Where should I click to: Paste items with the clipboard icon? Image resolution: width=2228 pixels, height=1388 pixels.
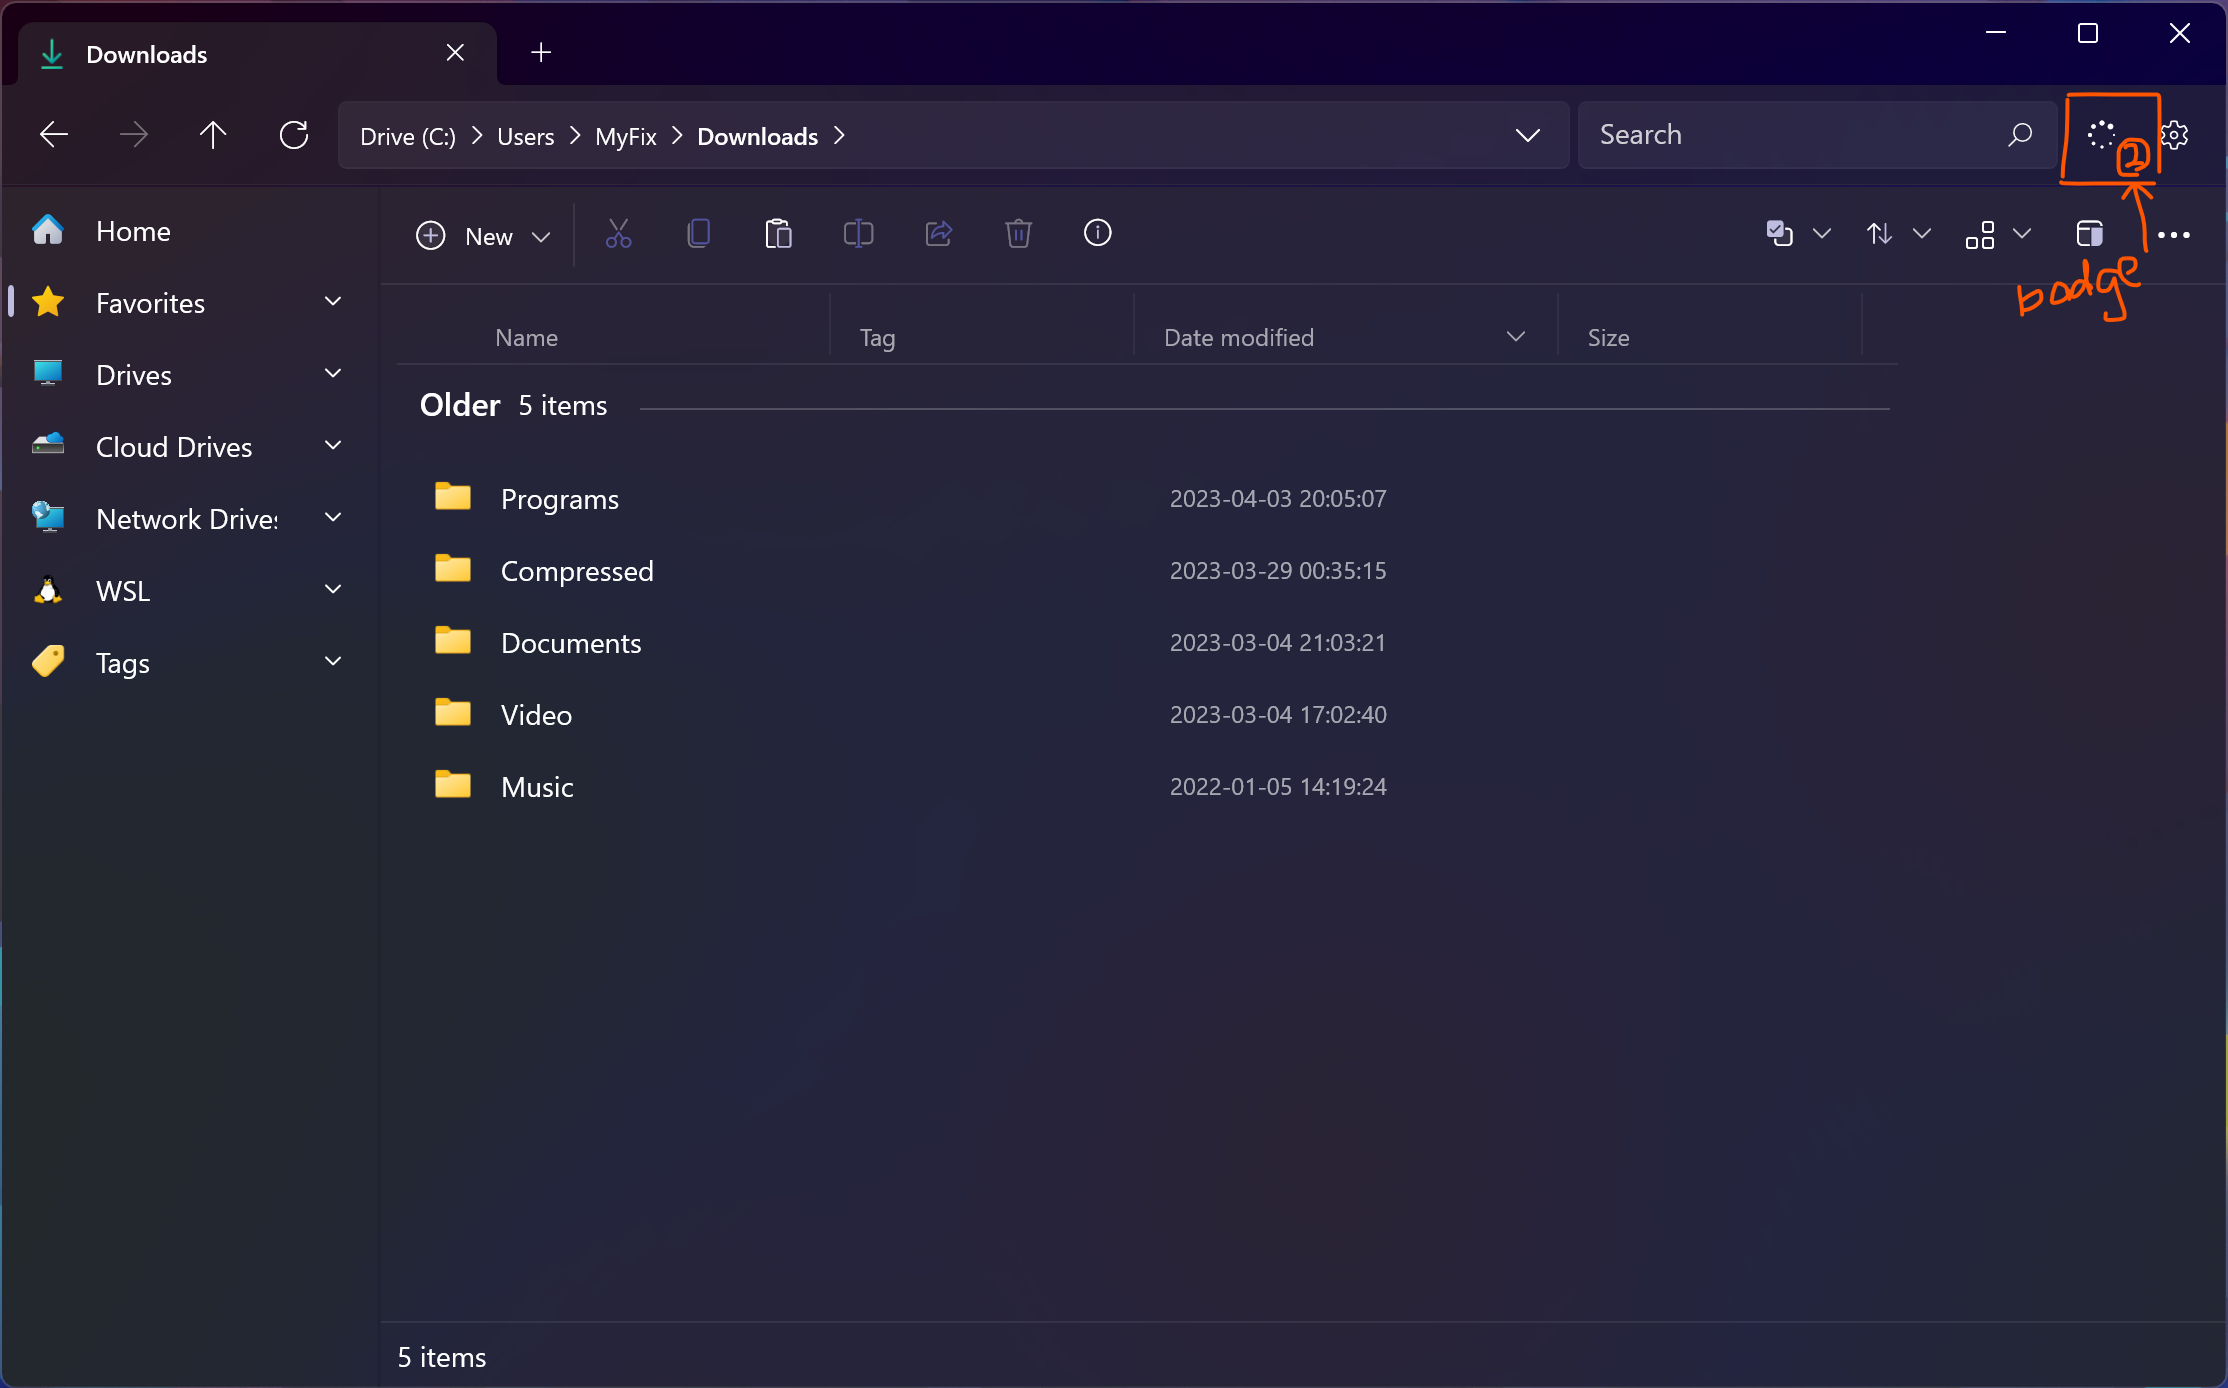point(778,233)
